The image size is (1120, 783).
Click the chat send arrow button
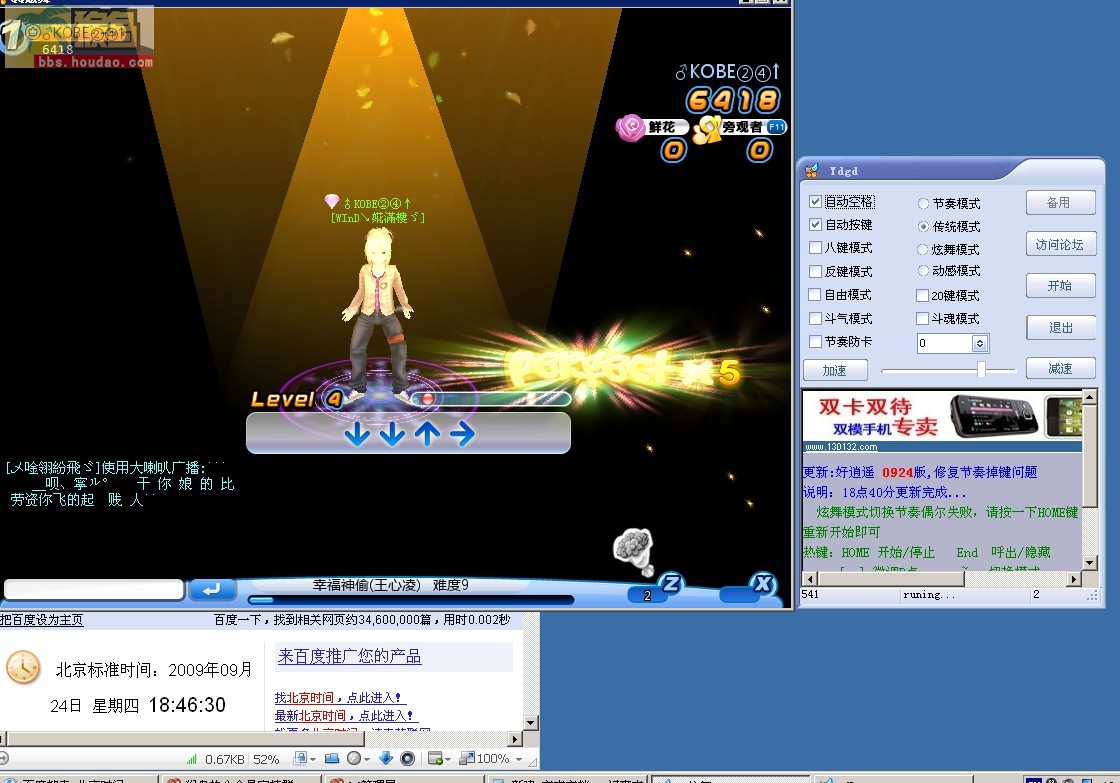211,589
